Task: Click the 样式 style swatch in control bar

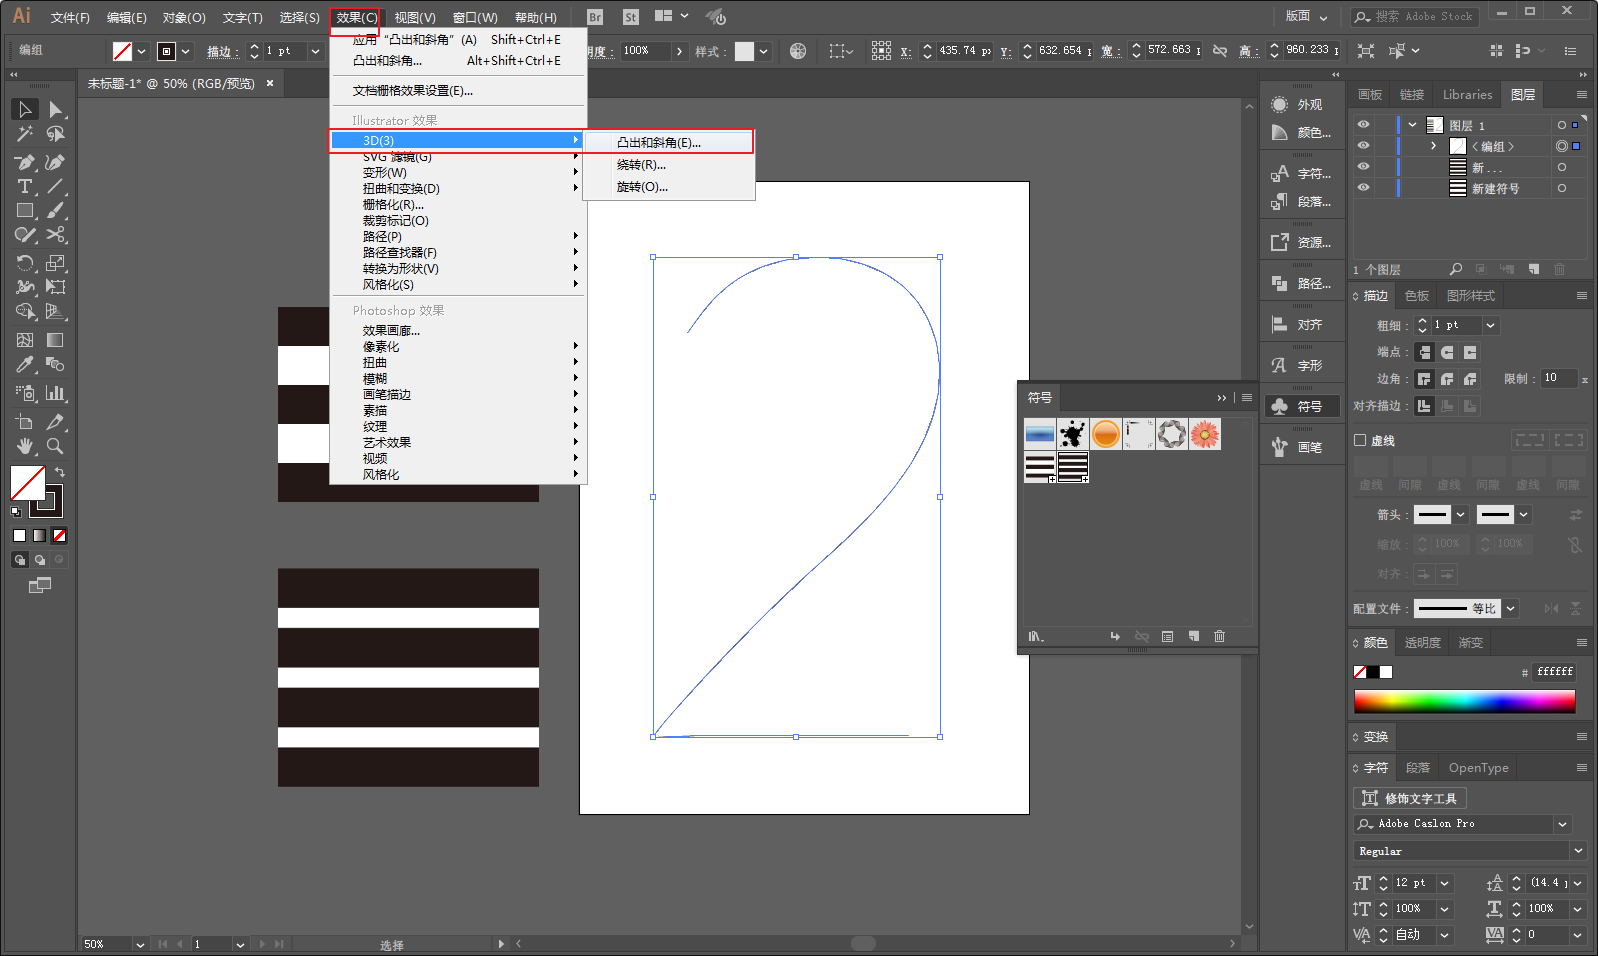Action: [744, 51]
